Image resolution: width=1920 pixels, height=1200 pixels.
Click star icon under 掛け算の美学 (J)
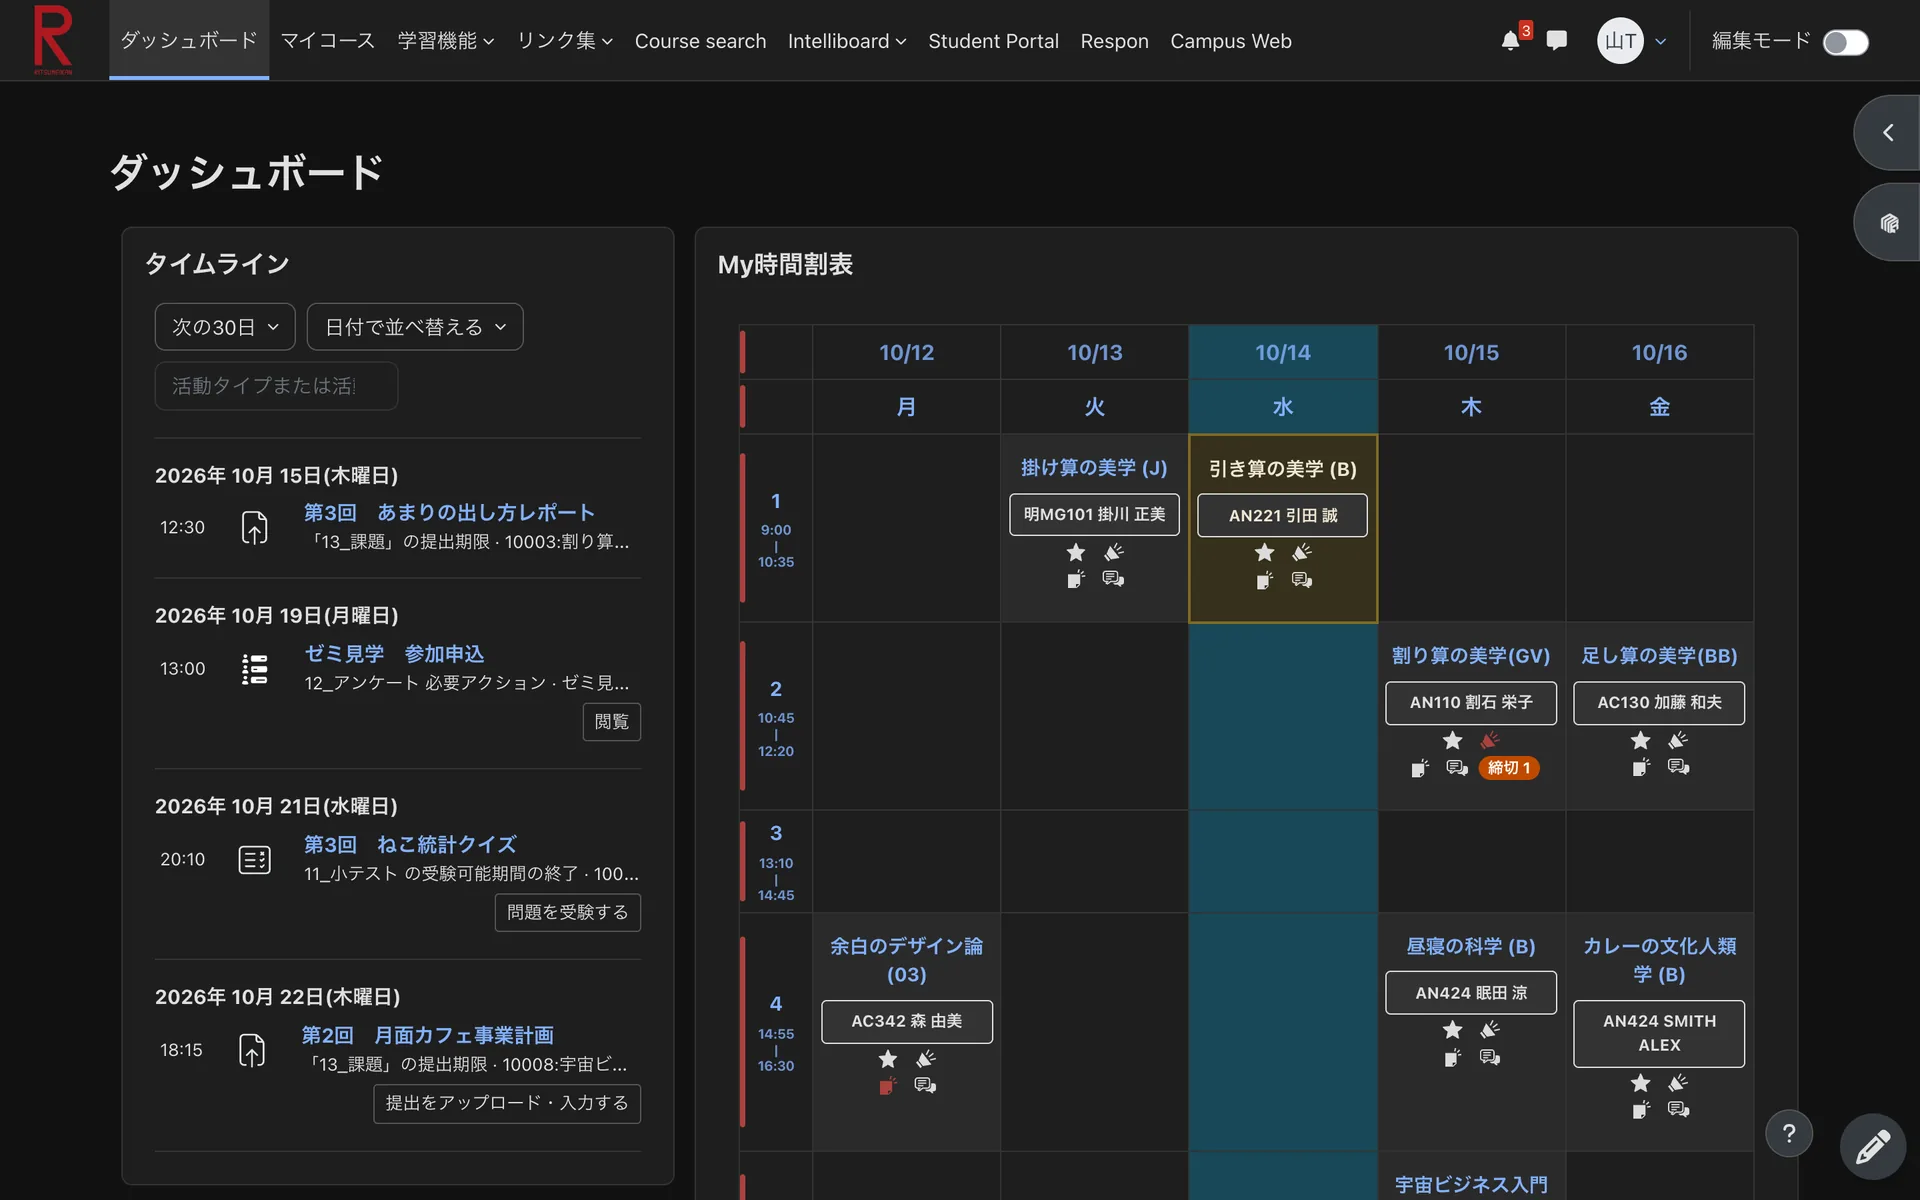(x=1076, y=552)
